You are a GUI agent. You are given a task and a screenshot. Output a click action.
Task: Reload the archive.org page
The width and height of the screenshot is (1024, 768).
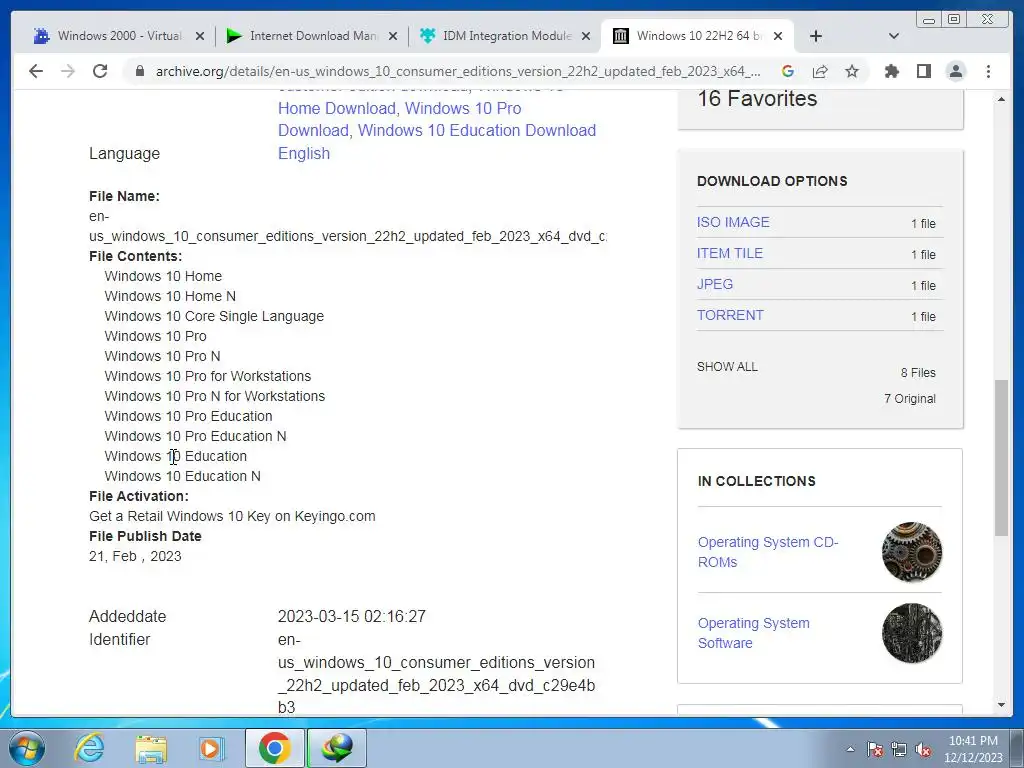coord(100,71)
